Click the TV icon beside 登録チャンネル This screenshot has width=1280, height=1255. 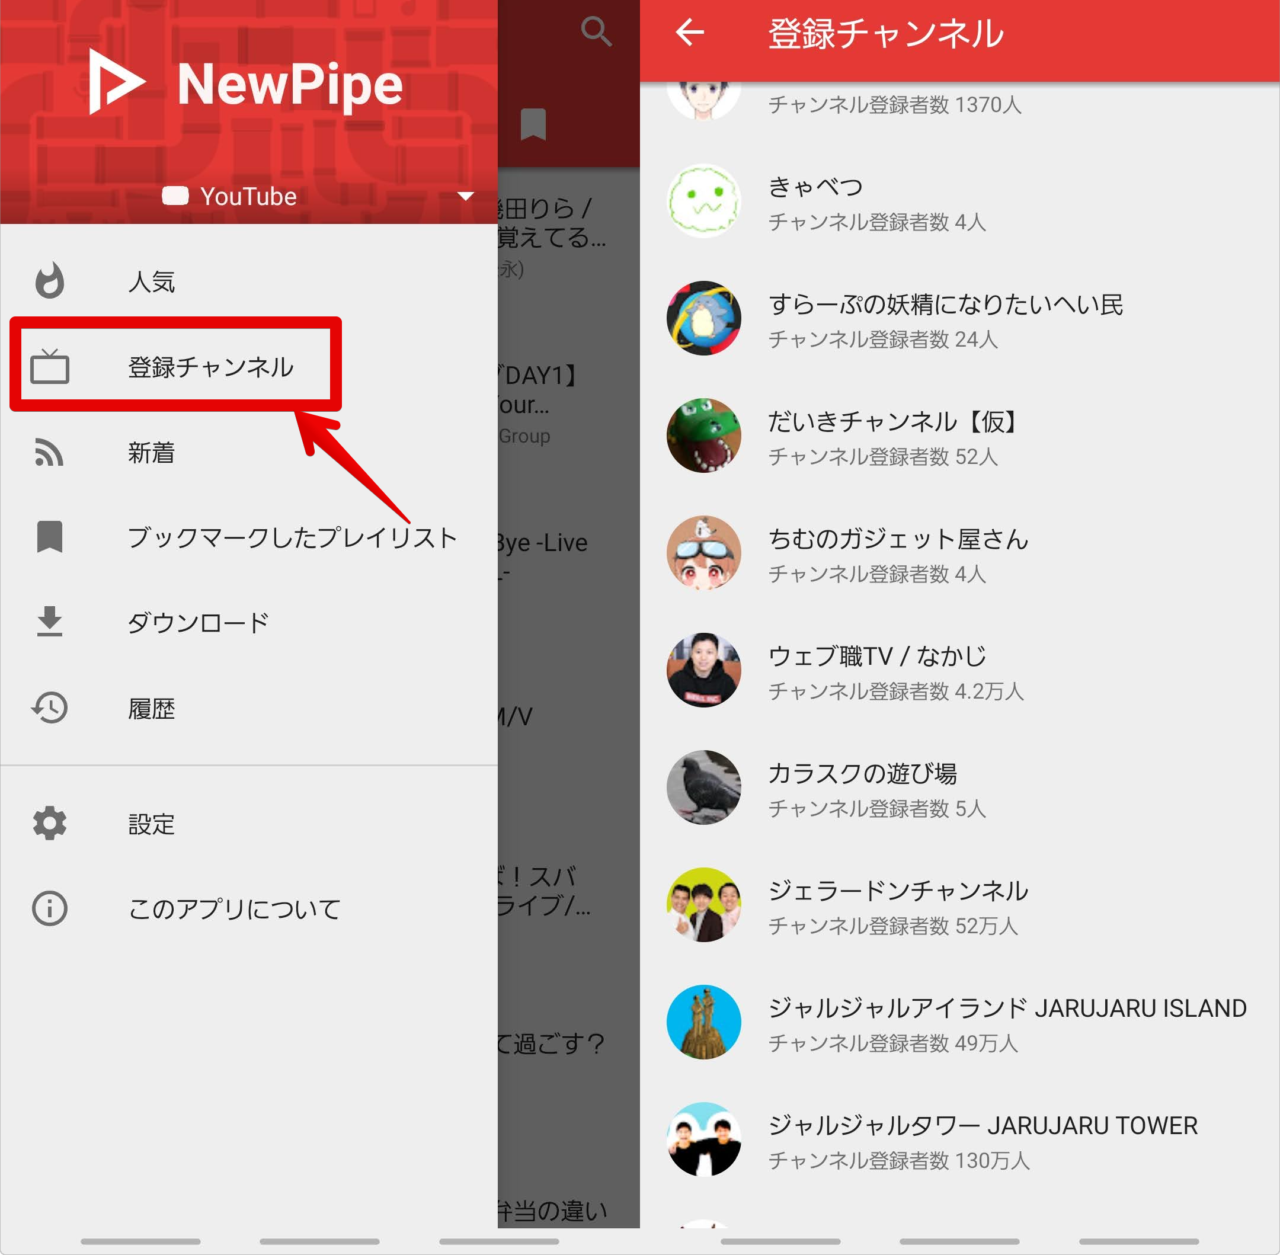(50, 367)
